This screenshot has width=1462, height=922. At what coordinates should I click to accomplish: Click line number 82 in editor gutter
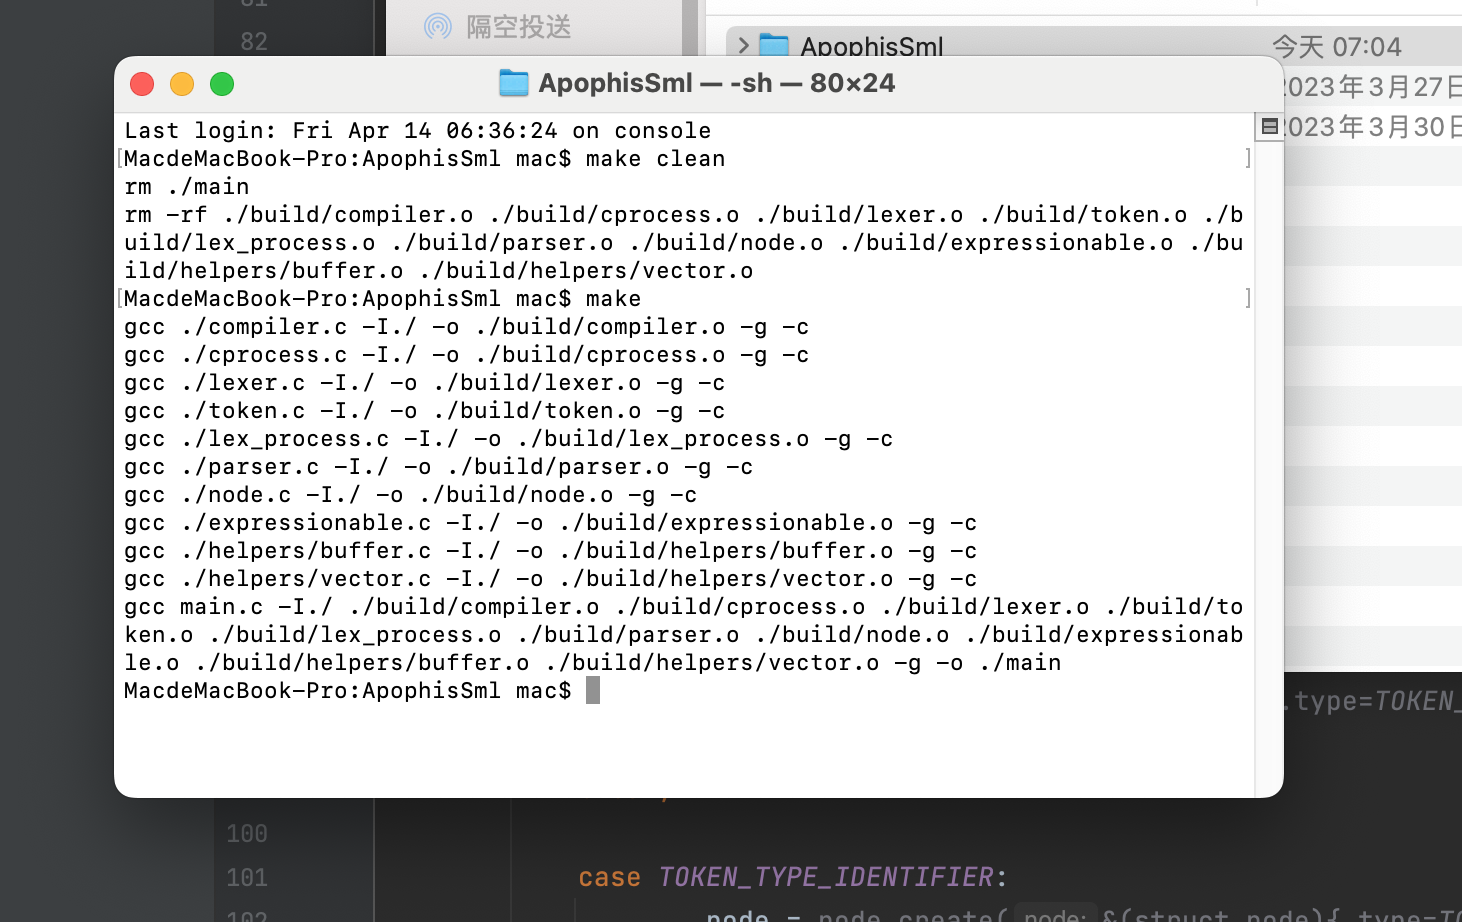(x=254, y=42)
